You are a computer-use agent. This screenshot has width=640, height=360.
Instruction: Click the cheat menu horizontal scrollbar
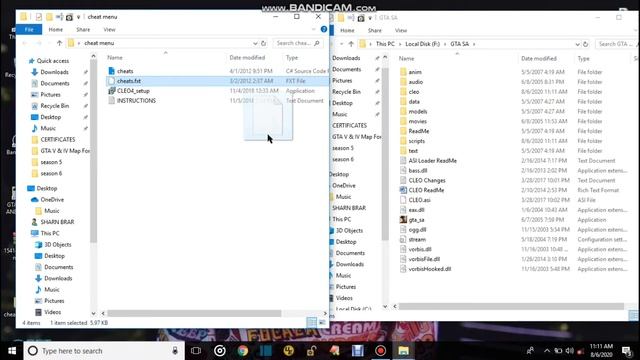pyautogui.click(x=194, y=313)
